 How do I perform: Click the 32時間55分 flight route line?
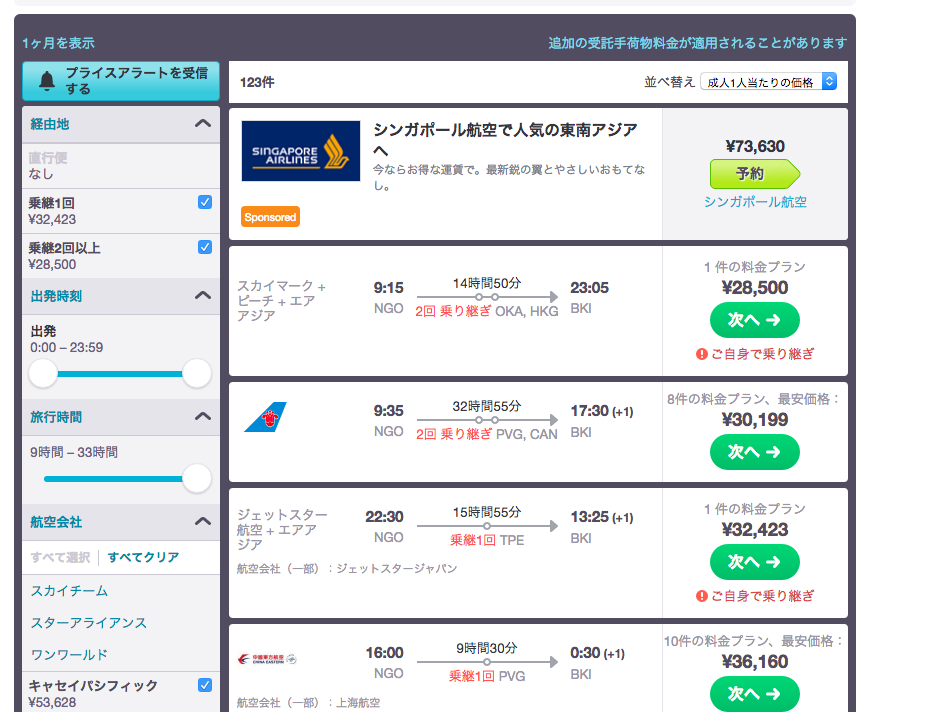point(487,420)
